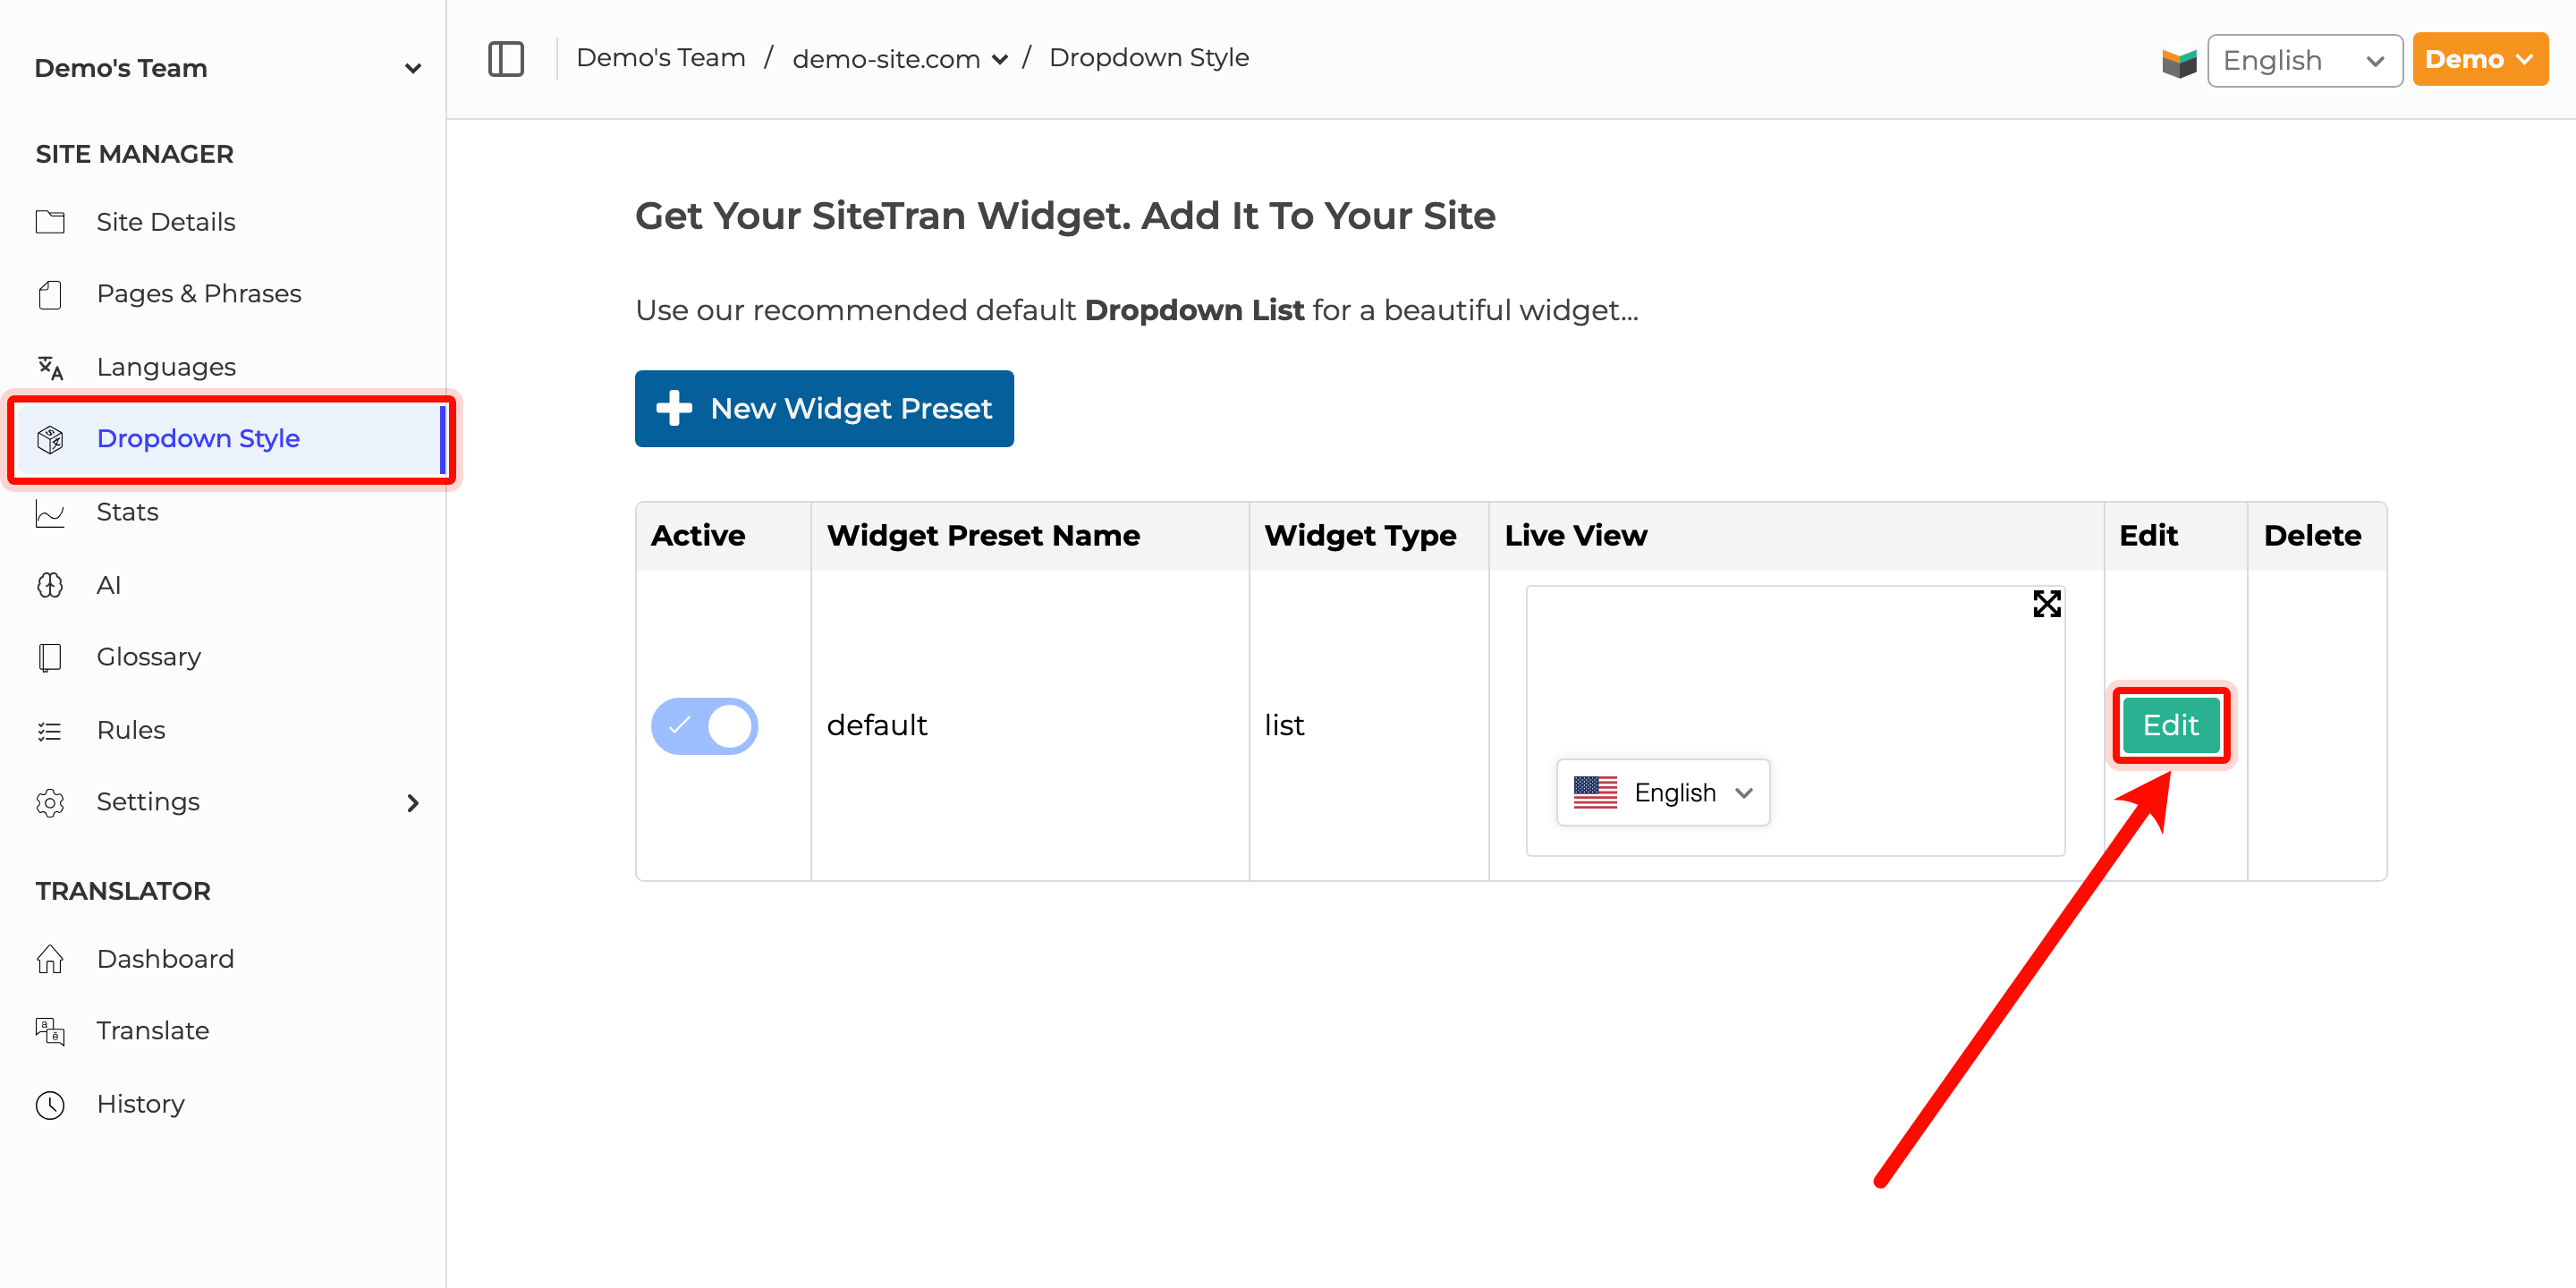Click the Dropdown Style breadcrumb text
2576x1288 pixels.
coord(1149,58)
